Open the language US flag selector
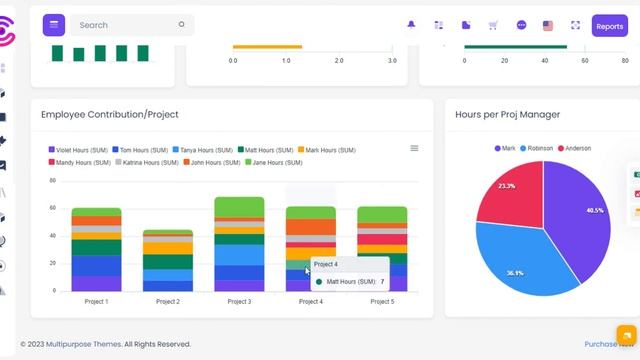Screen dimensions: 640x360 548,26
